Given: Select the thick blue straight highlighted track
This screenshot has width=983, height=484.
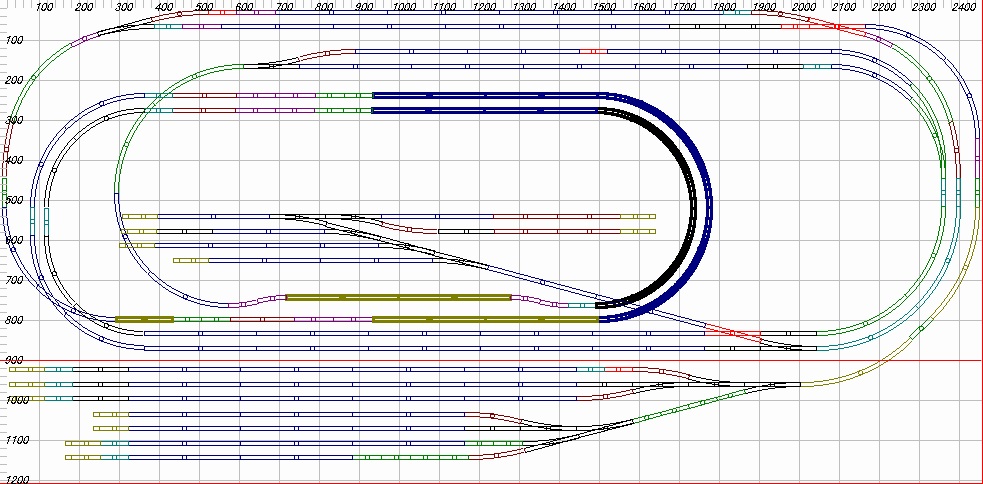Looking at the screenshot, I should click(485, 95).
